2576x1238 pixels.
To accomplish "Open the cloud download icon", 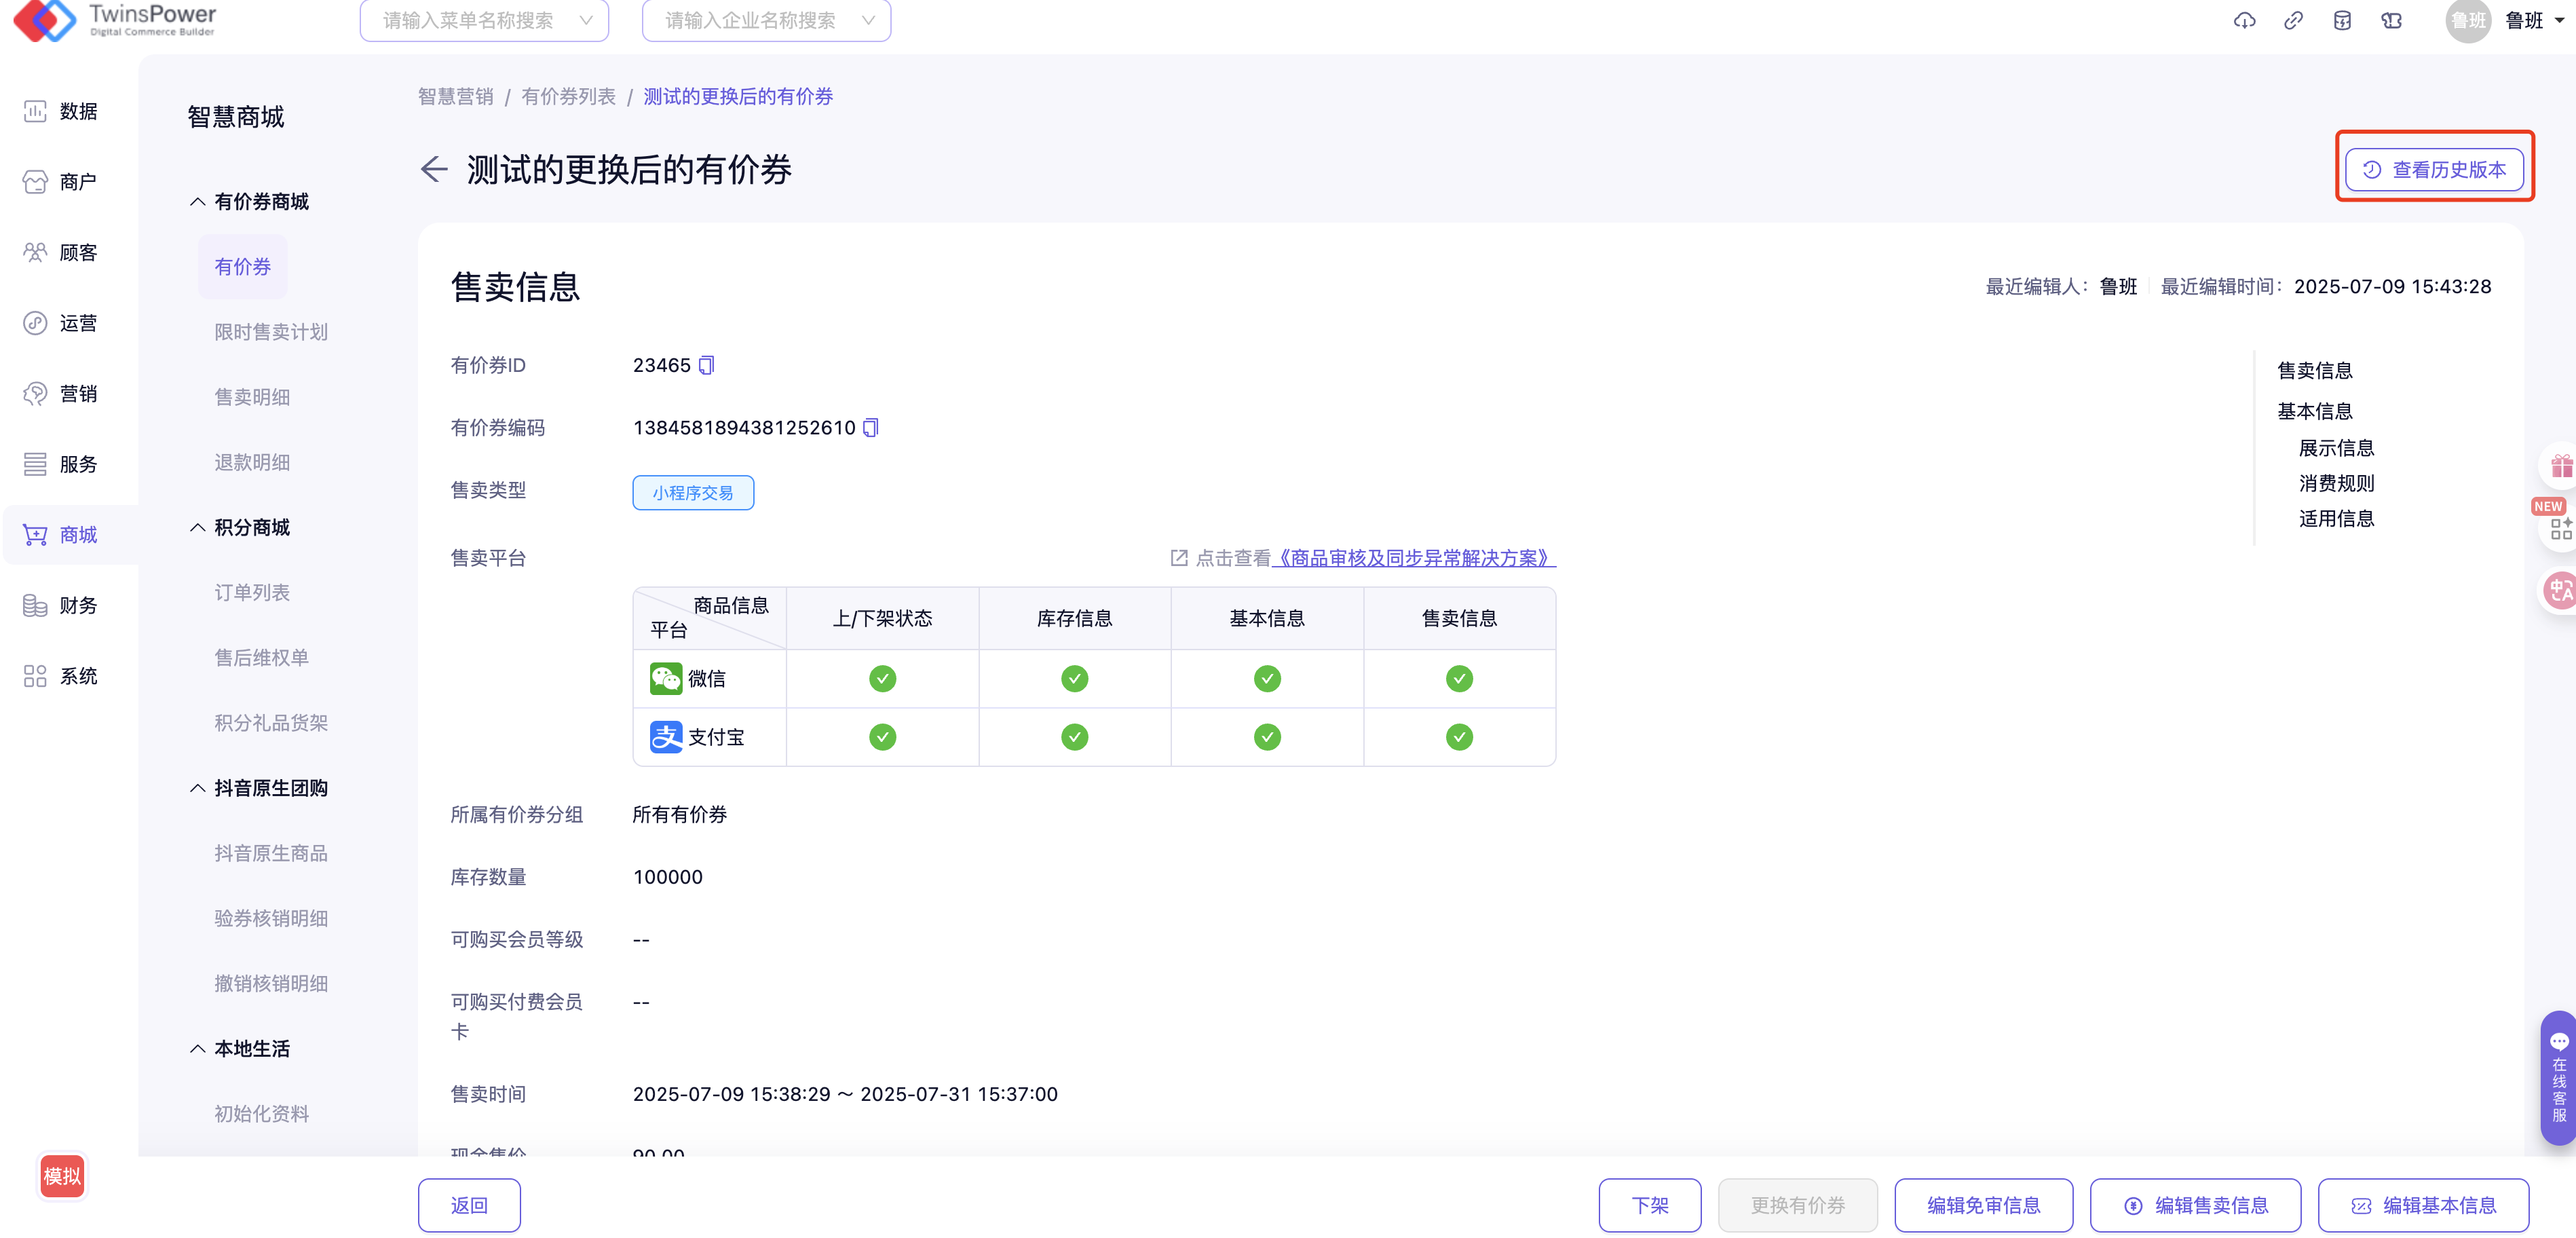I will 2244,20.
